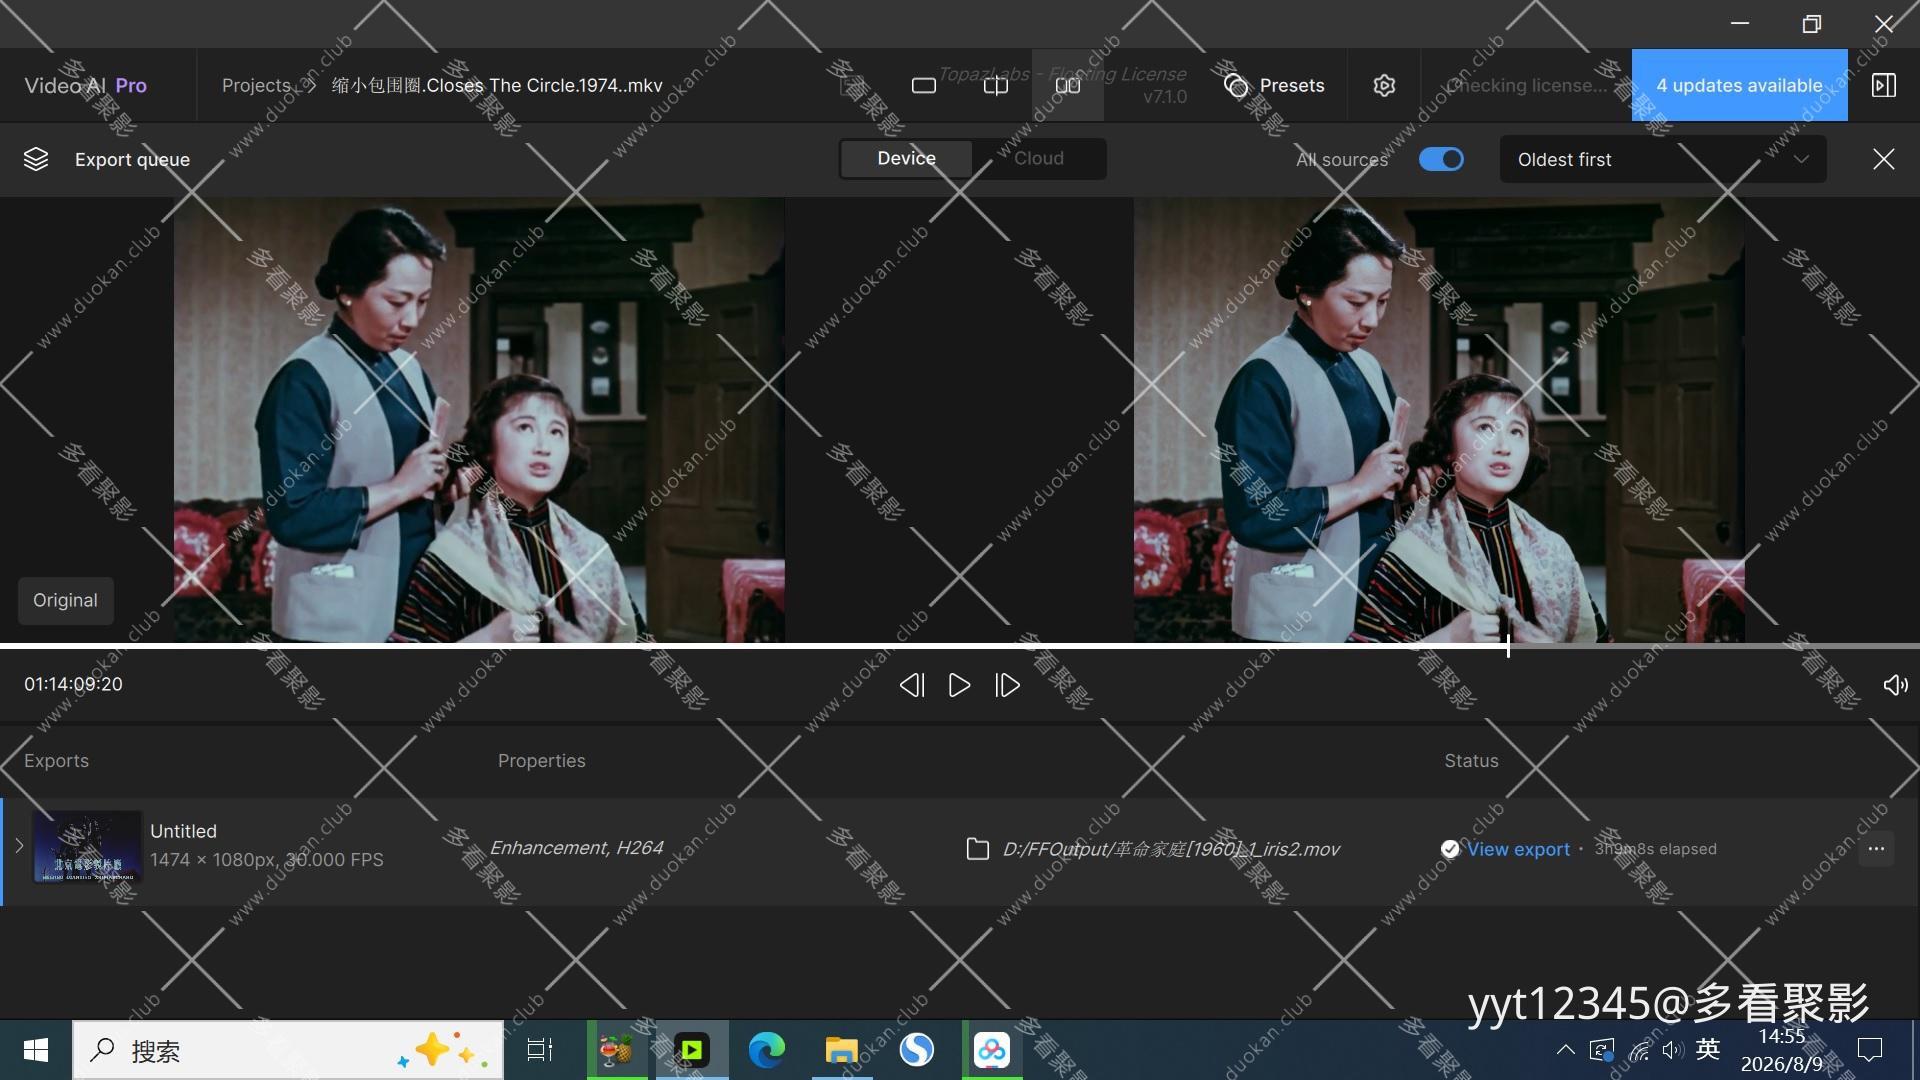Click the volume icon in system tray
Image resolution: width=1920 pixels, height=1080 pixels.
point(1672,1050)
